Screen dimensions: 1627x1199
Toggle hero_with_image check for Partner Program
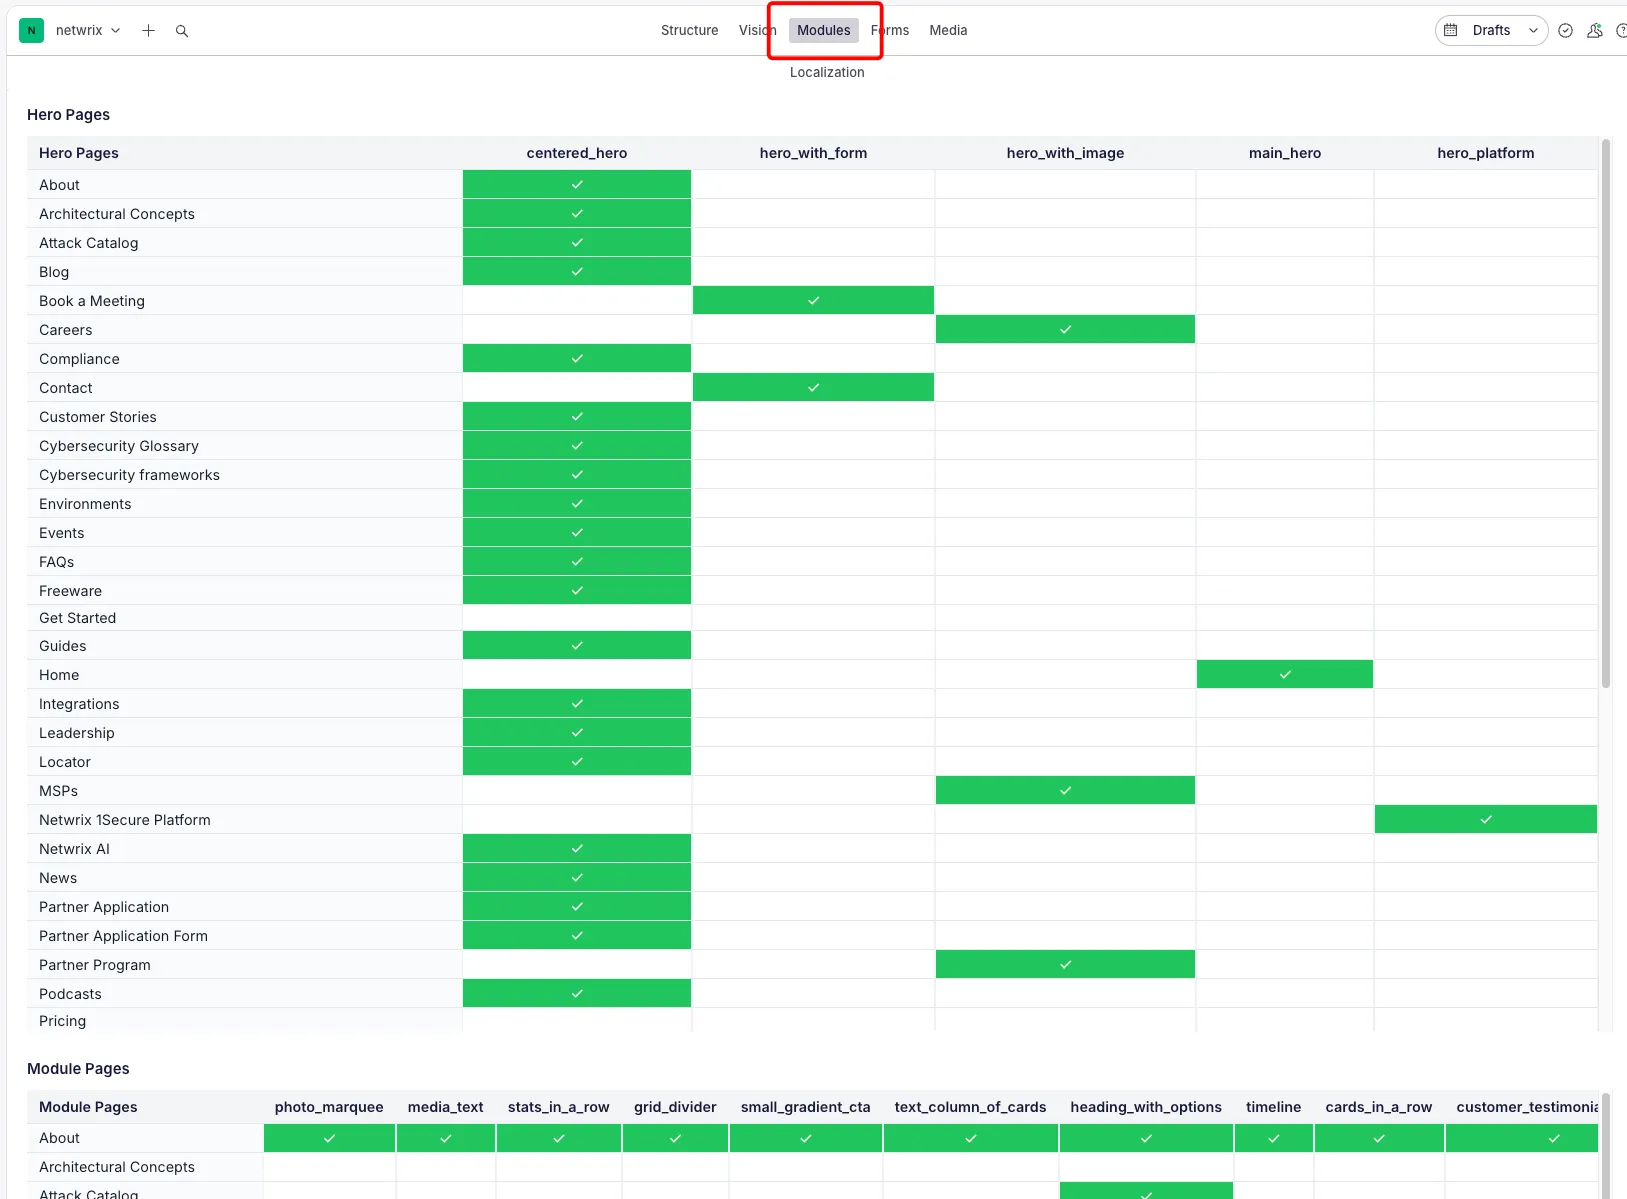[1065, 964]
